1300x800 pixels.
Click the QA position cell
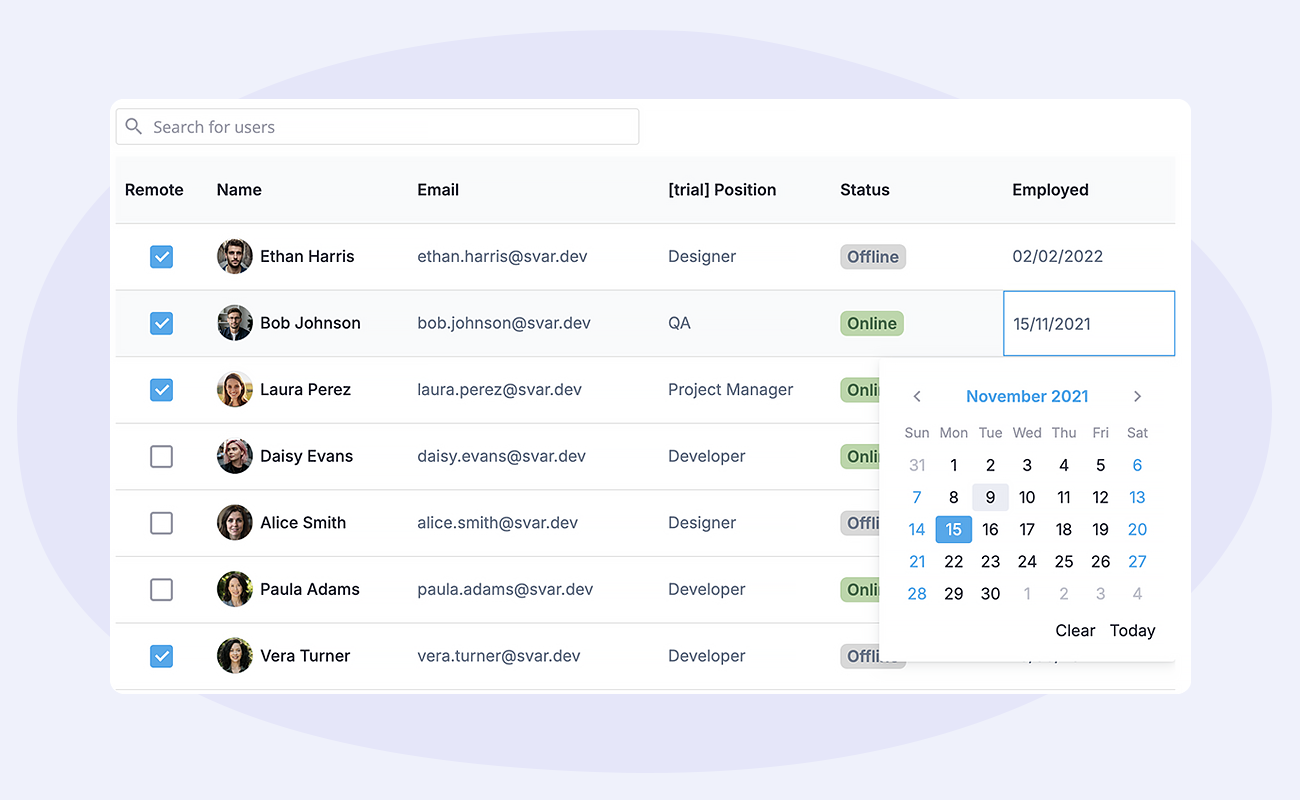679,323
